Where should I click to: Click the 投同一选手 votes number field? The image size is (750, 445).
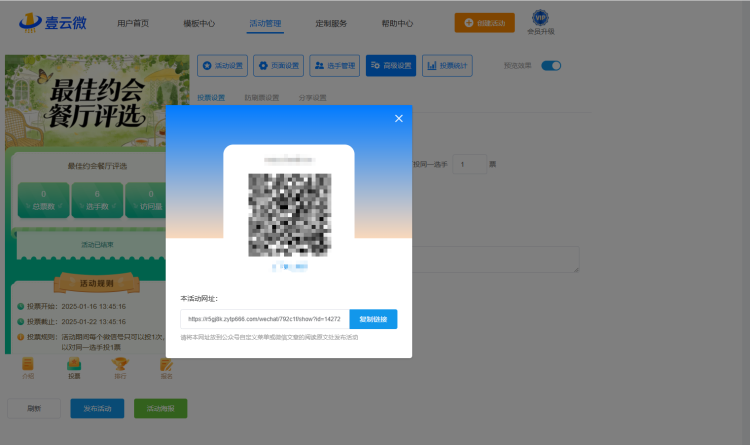click(x=470, y=164)
